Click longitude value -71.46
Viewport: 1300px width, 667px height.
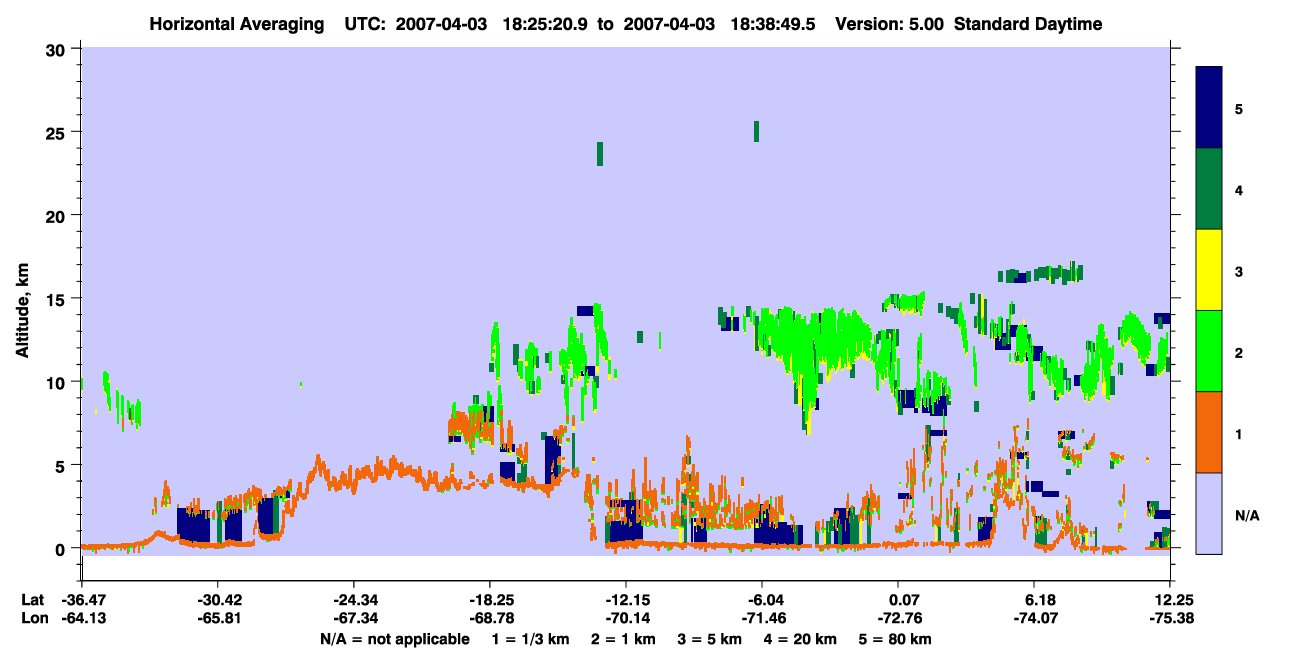point(762,618)
